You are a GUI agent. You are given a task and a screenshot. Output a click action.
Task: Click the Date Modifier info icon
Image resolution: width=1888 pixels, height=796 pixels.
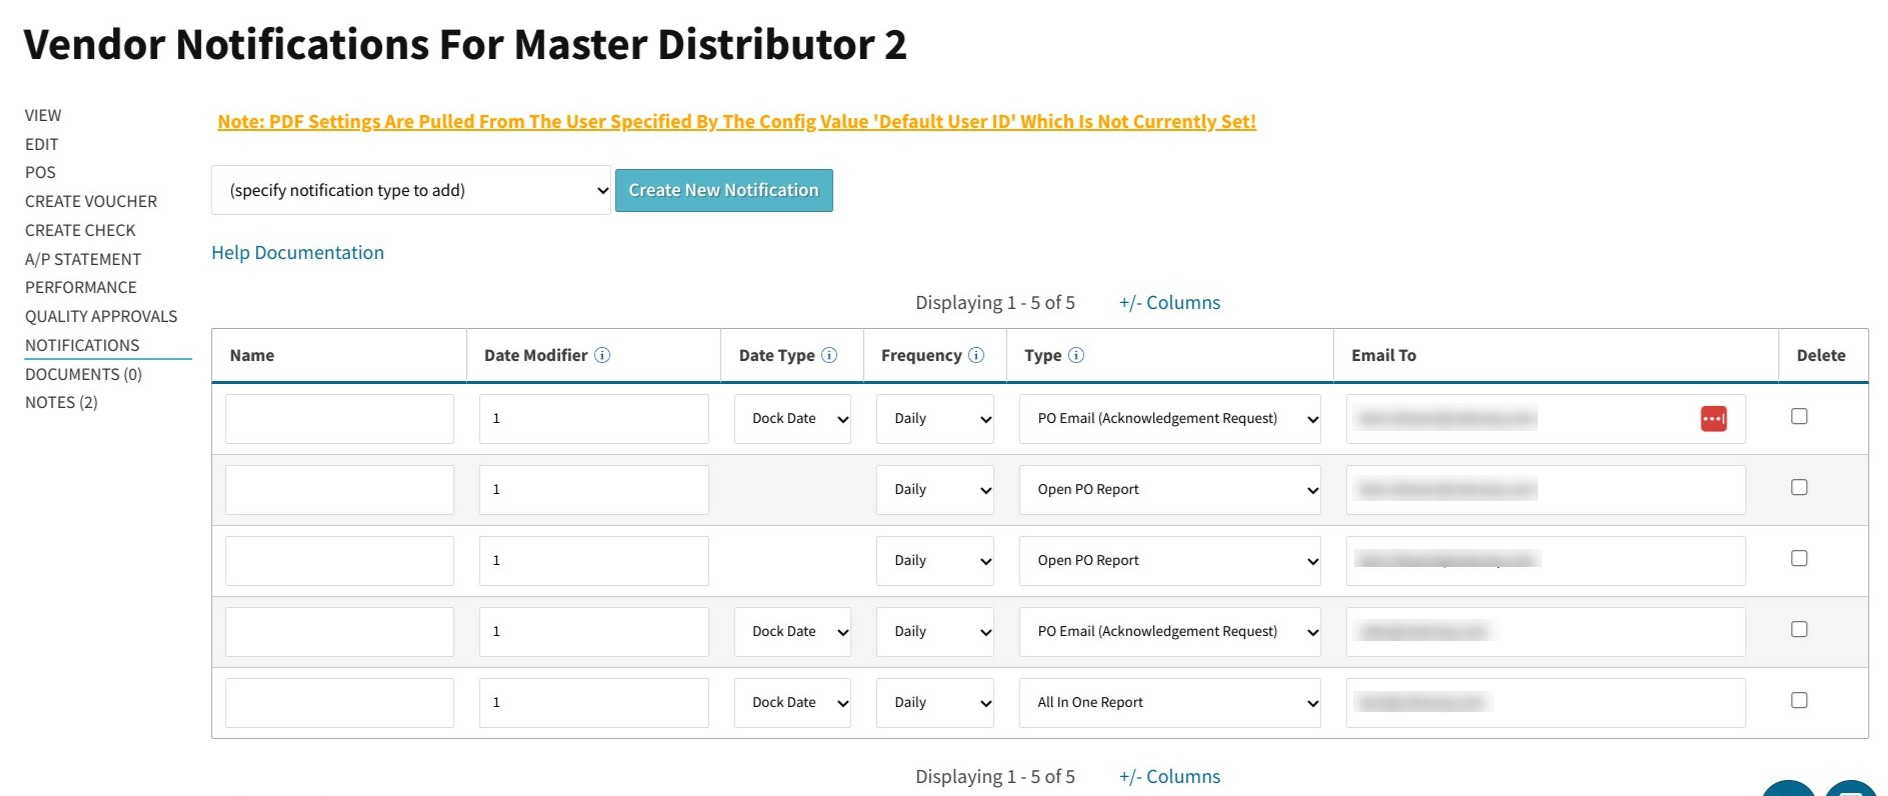(602, 355)
